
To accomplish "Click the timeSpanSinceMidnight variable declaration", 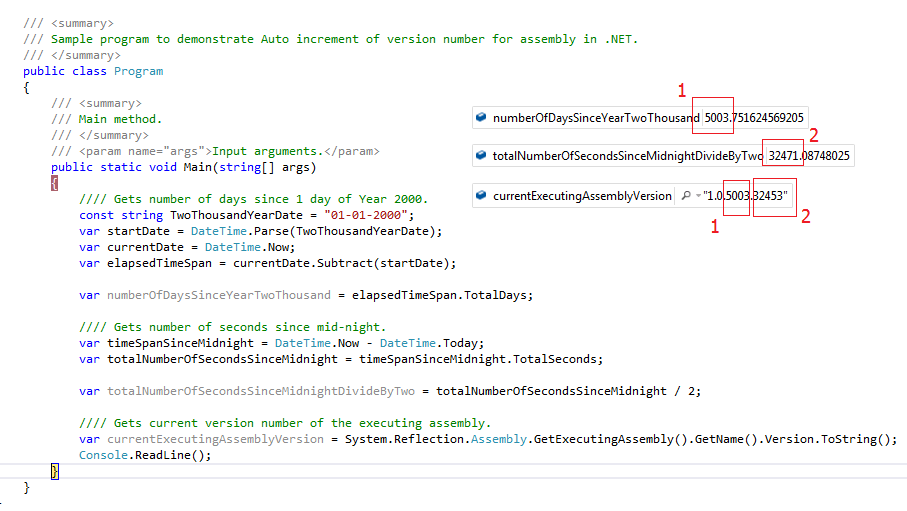I will click(x=180, y=343).
